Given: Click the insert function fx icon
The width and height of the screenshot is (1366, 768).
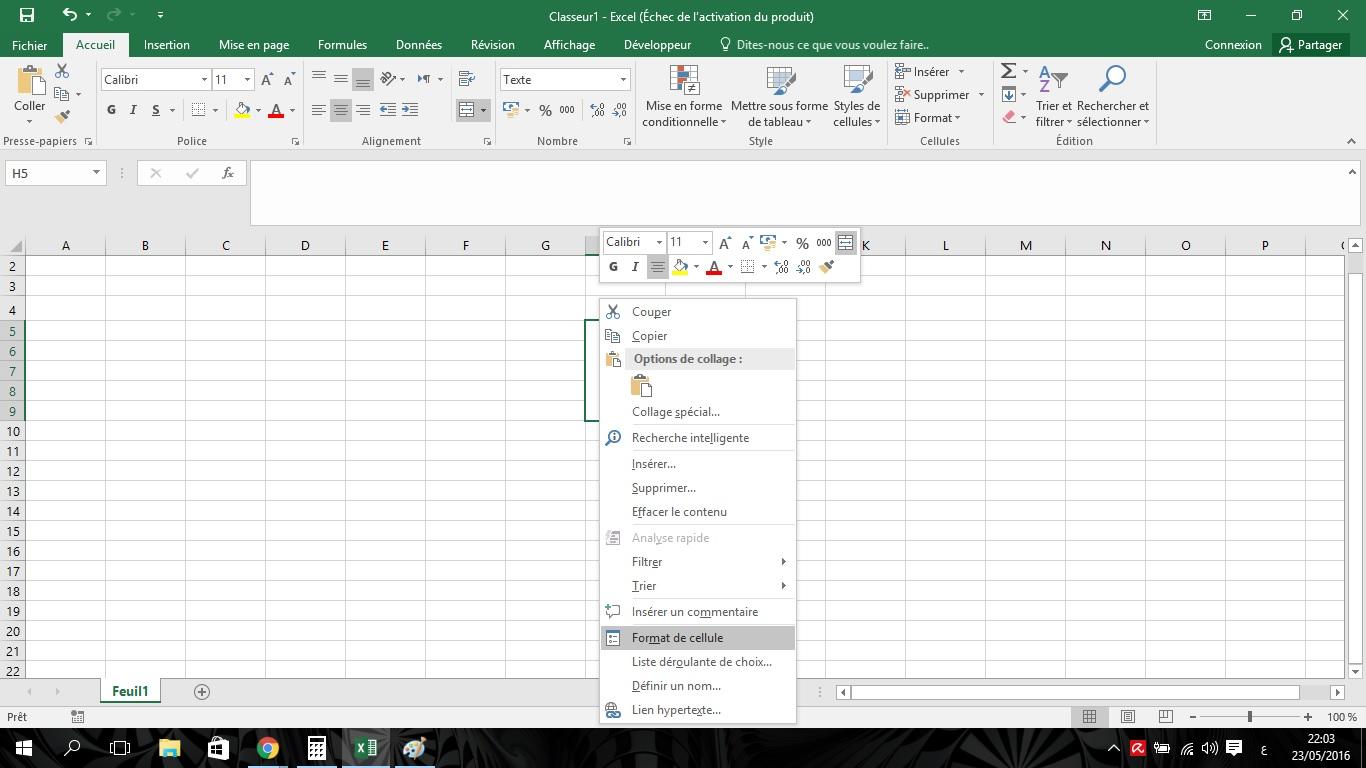Looking at the screenshot, I should click(228, 173).
